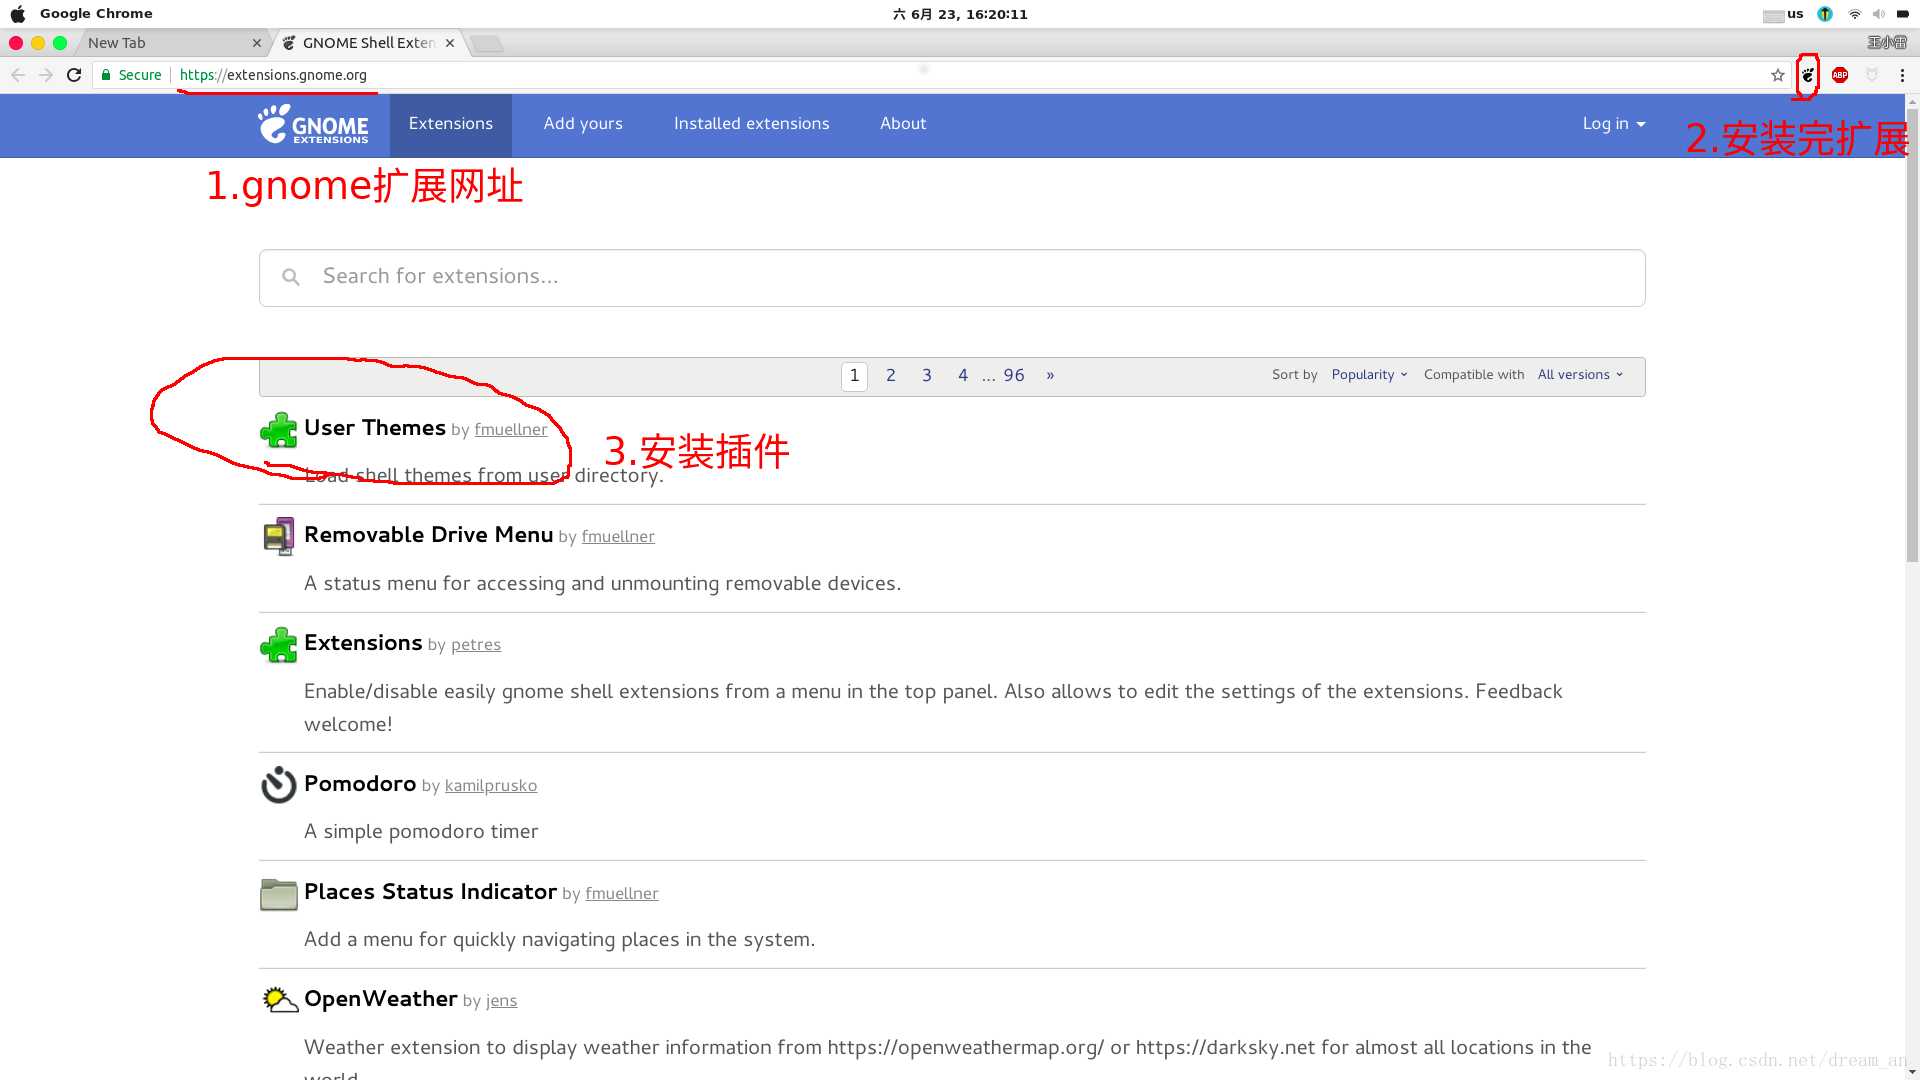Screen dimensions: 1920x1080
Task: Open the AdBlock Plus extension icon
Action: coord(1840,75)
